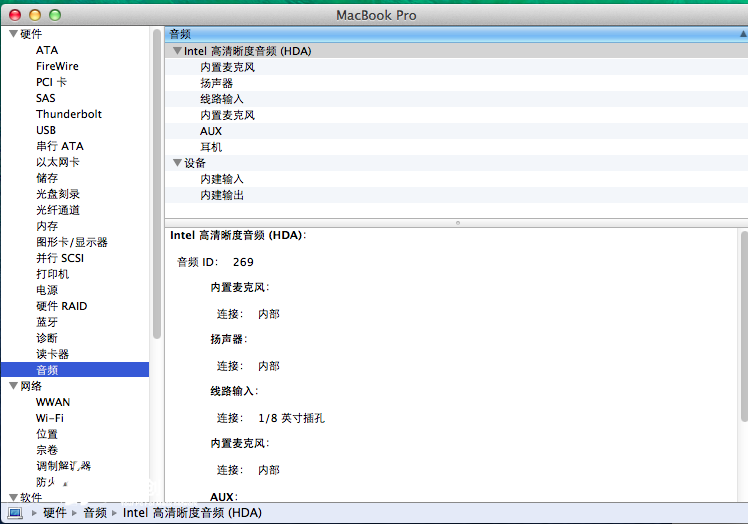
Task: Select SAS in the sidebar
Action: pos(46,98)
